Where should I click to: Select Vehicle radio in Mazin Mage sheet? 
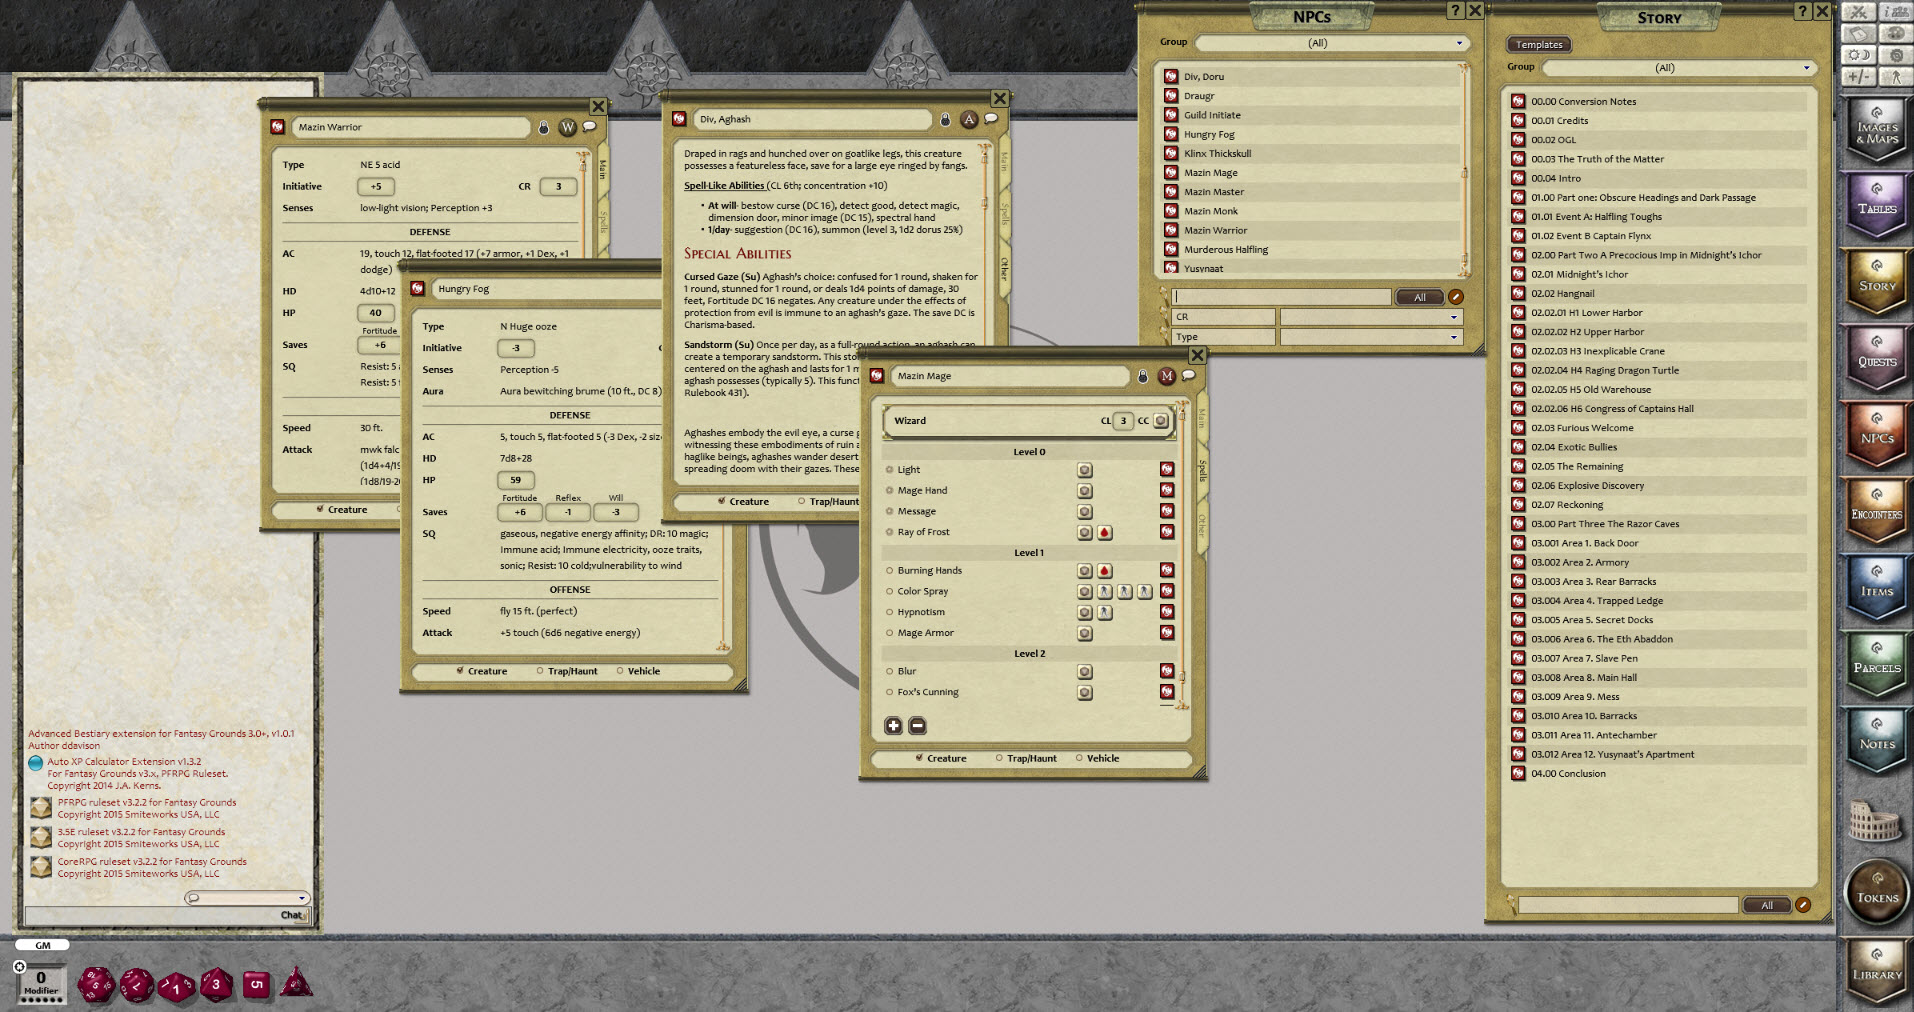coord(1080,758)
